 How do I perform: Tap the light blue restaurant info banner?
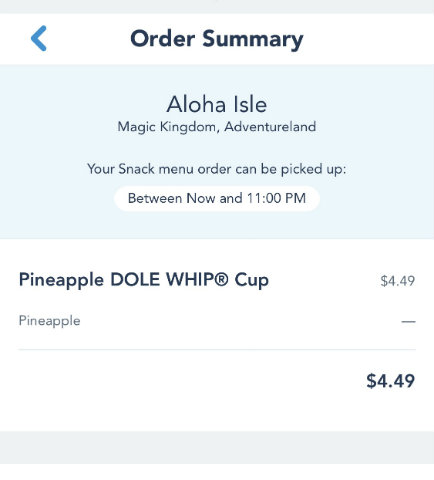point(217,152)
